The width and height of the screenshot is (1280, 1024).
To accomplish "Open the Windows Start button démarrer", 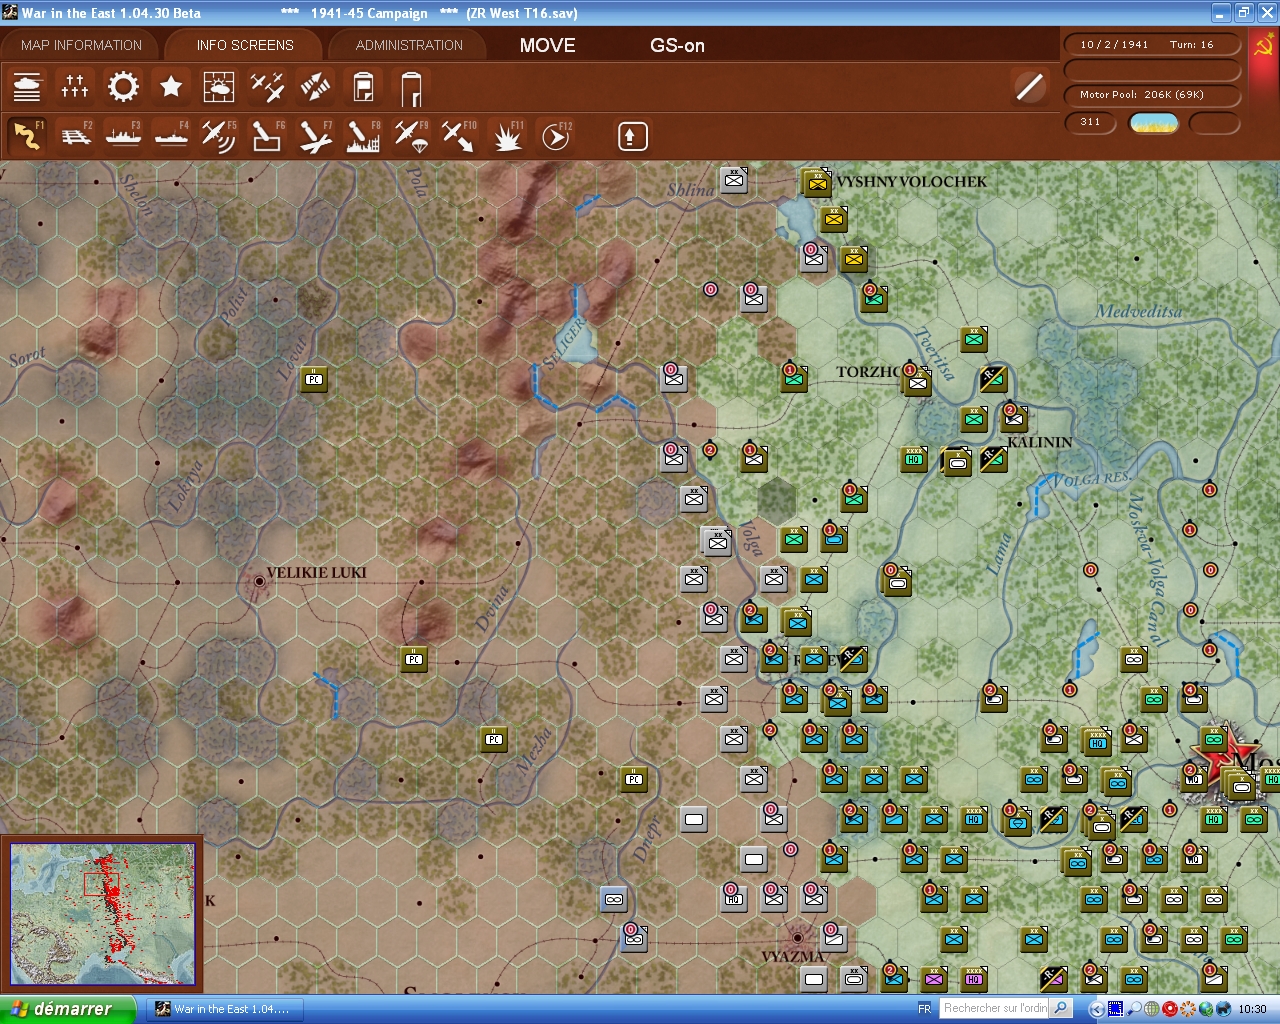I will coord(67,1009).
